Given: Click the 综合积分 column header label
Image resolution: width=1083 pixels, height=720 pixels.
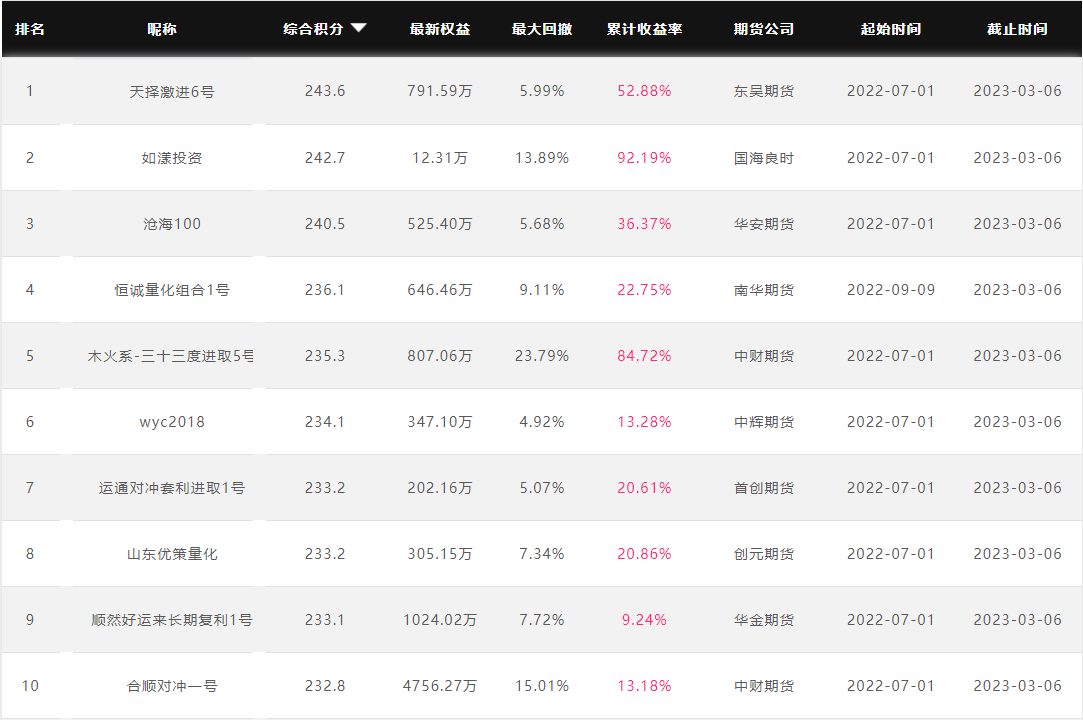Looking at the screenshot, I should click(313, 29).
